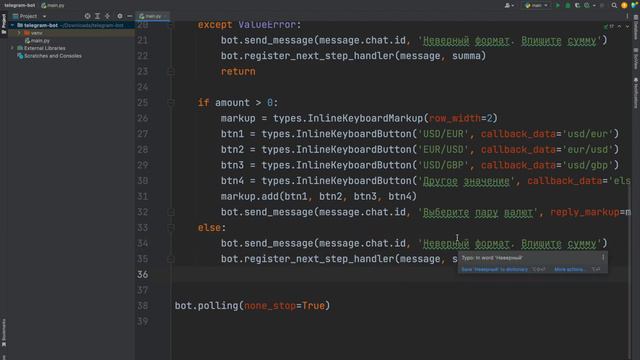640x360 pixels.
Task: Click row_width parameter on line 26
Action: [455, 118]
